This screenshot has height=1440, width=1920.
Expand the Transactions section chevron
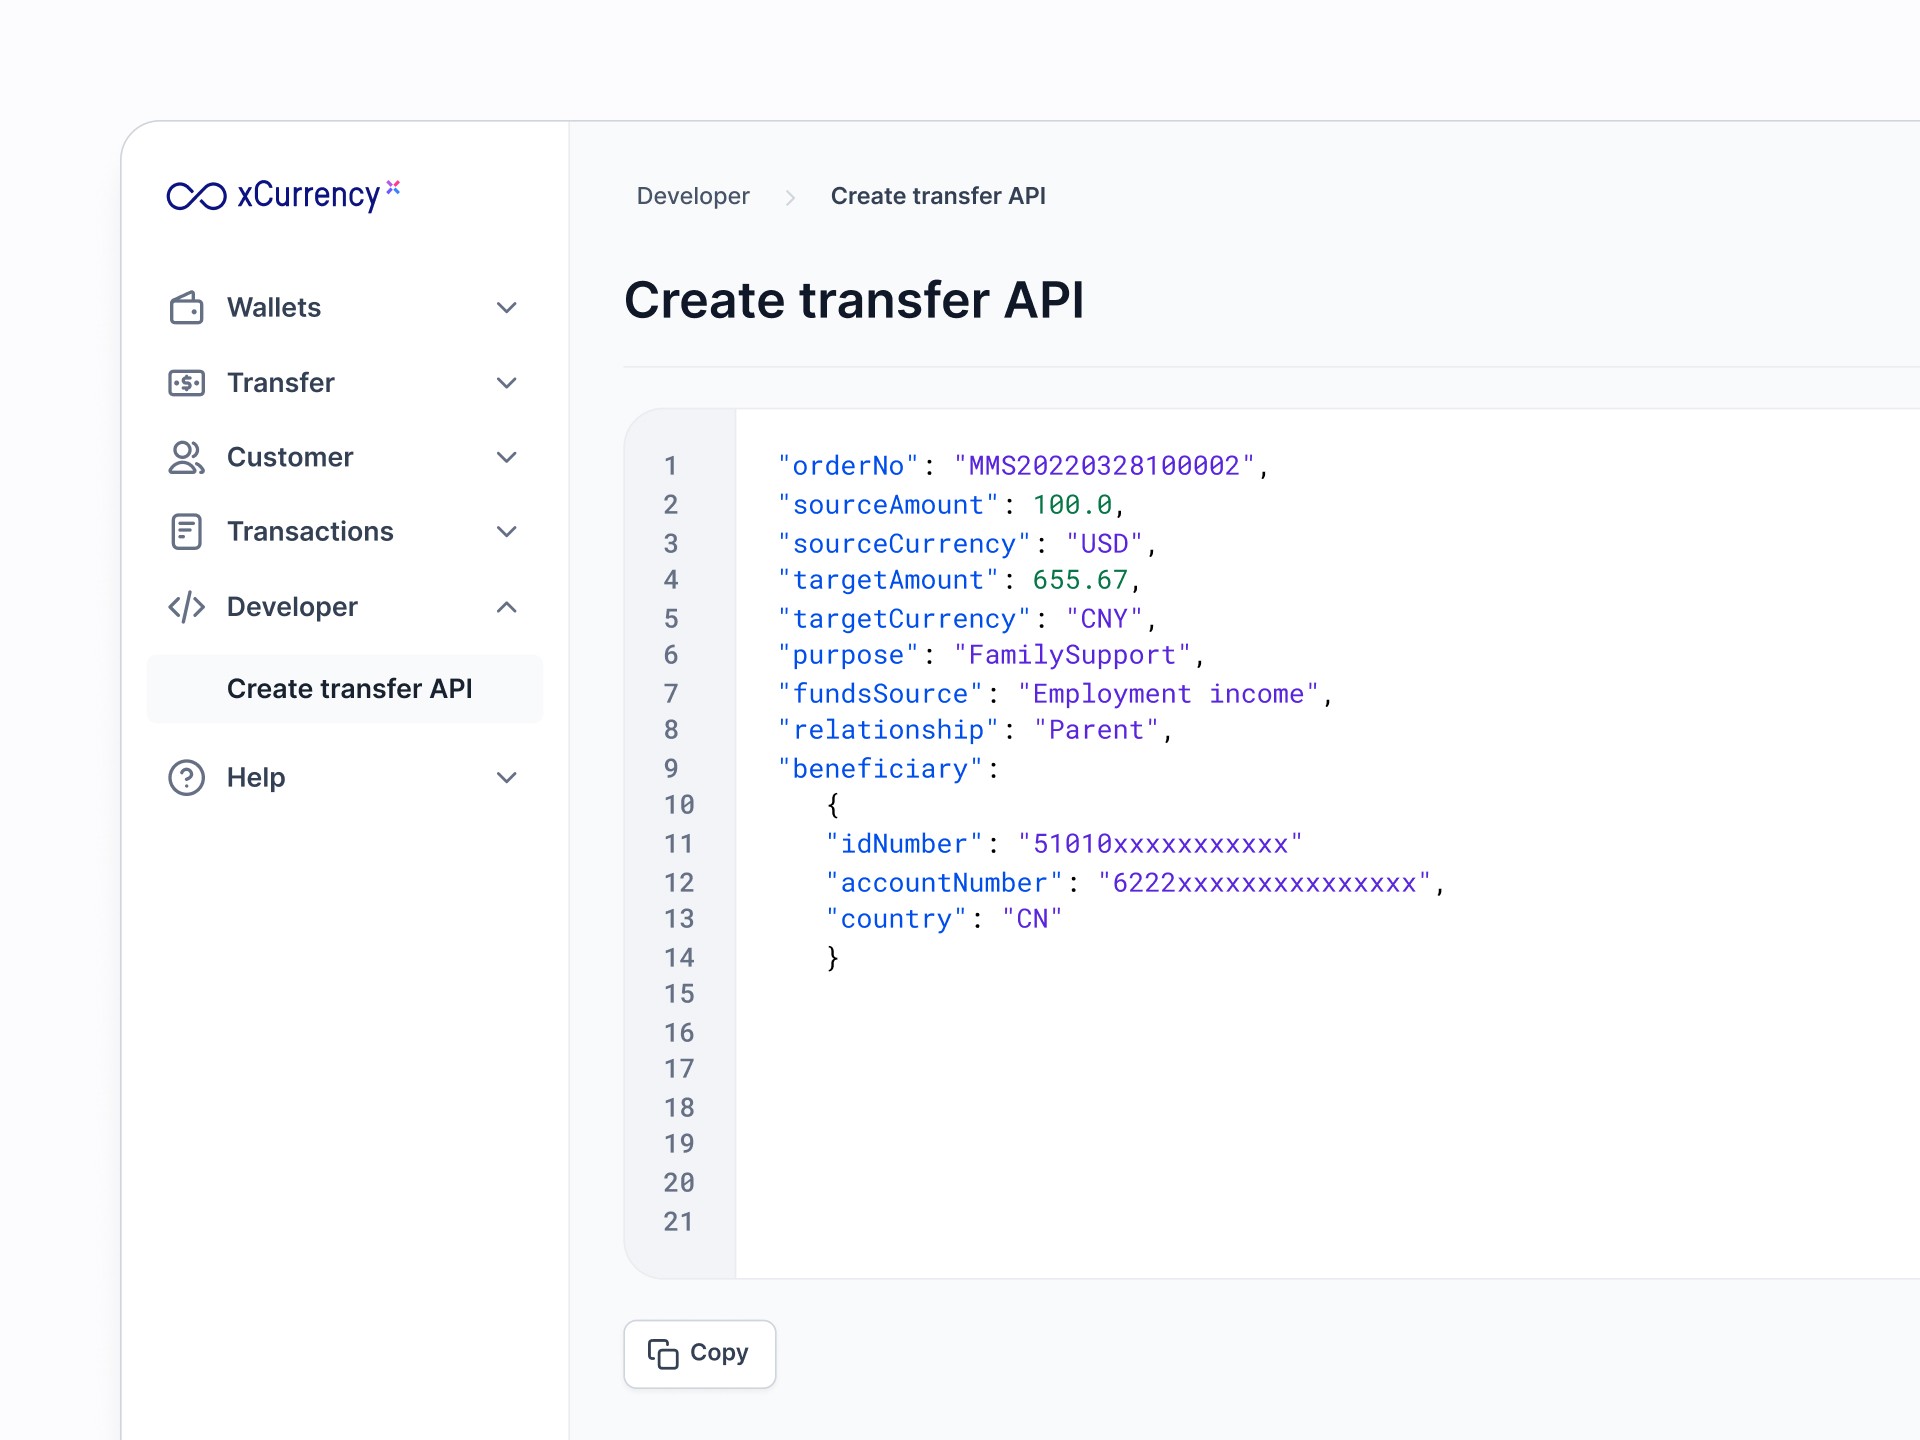(507, 532)
